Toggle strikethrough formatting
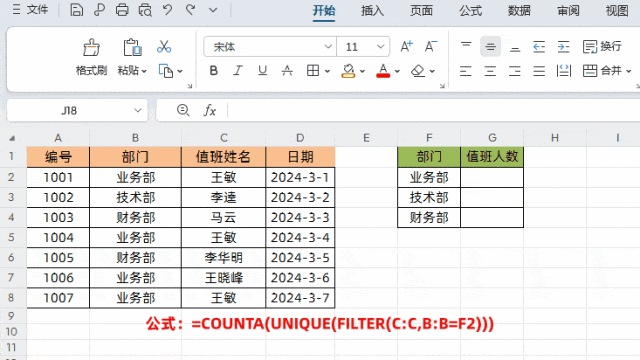This screenshot has height=360, width=640. tap(287, 71)
